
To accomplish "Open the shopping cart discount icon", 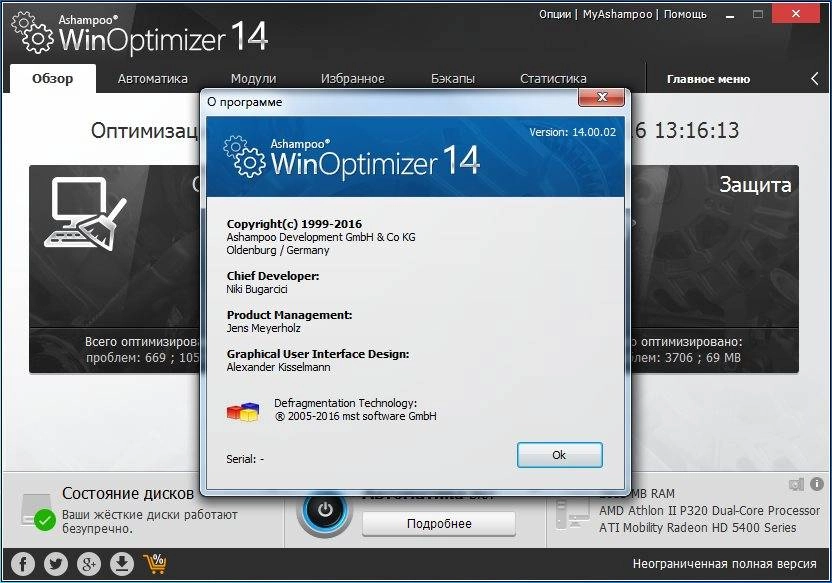I will [154, 563].
